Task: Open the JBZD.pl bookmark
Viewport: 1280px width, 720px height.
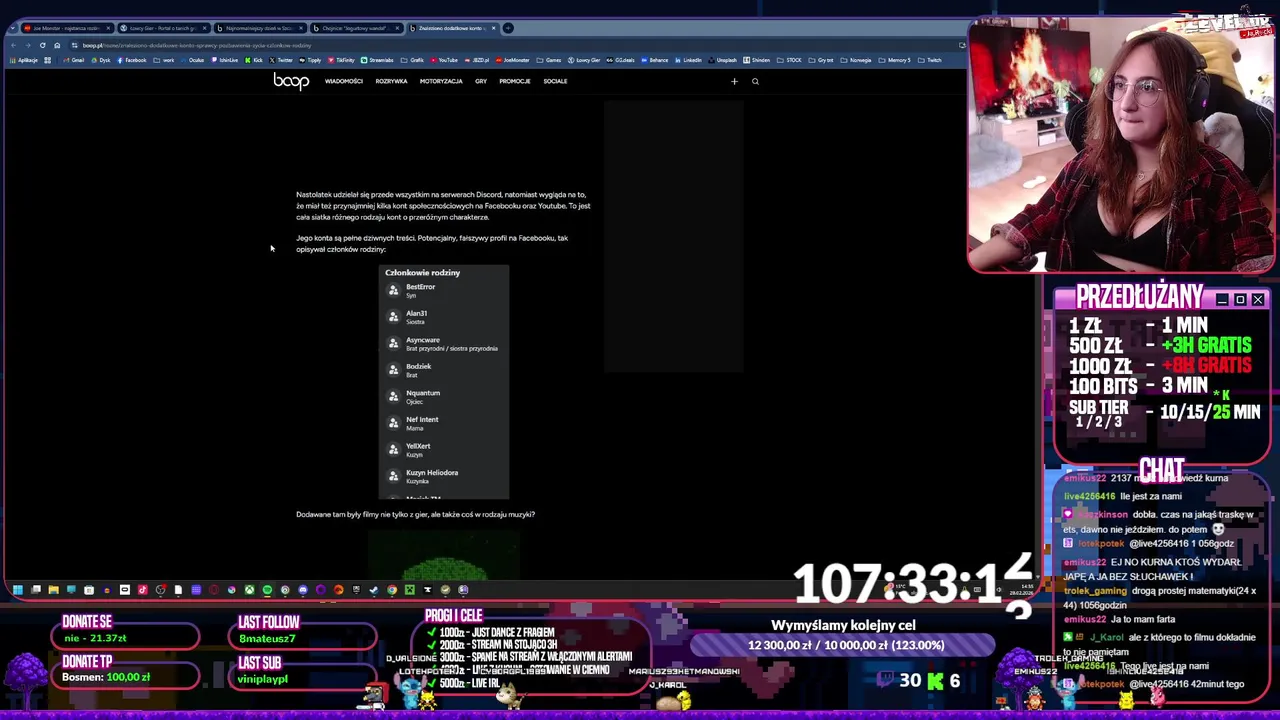Action: pos(477,60)
